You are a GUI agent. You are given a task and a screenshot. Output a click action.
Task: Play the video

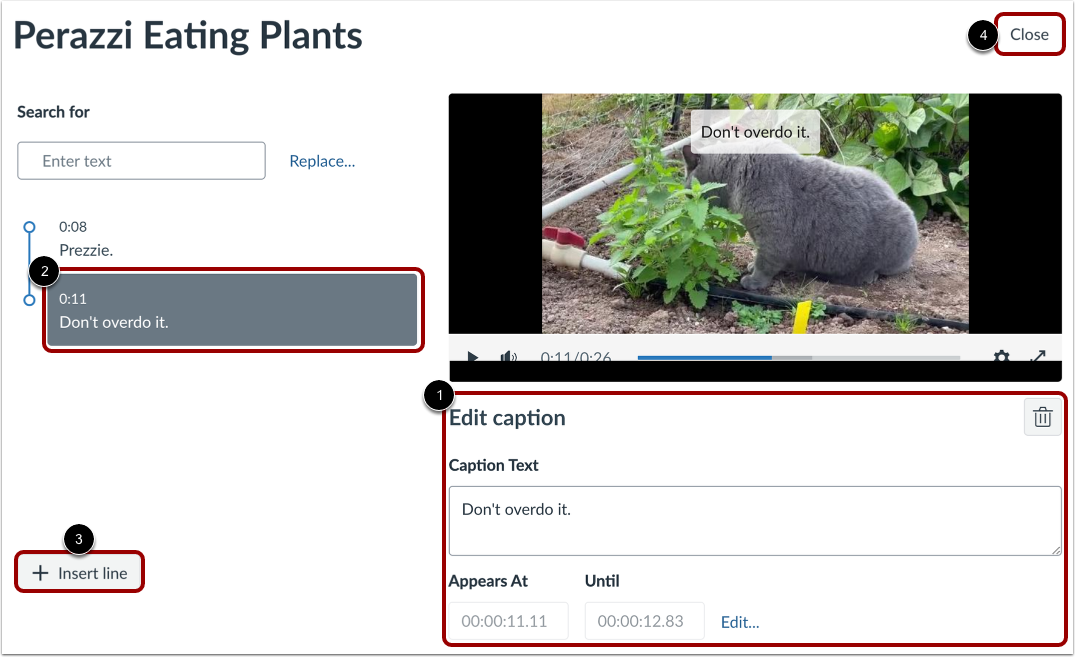pyautogui.click(x=471, y=357)
